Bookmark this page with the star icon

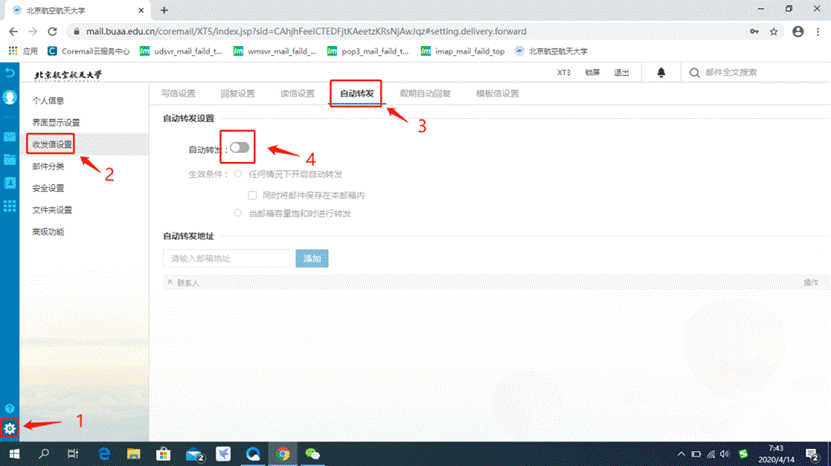(774, 31)
